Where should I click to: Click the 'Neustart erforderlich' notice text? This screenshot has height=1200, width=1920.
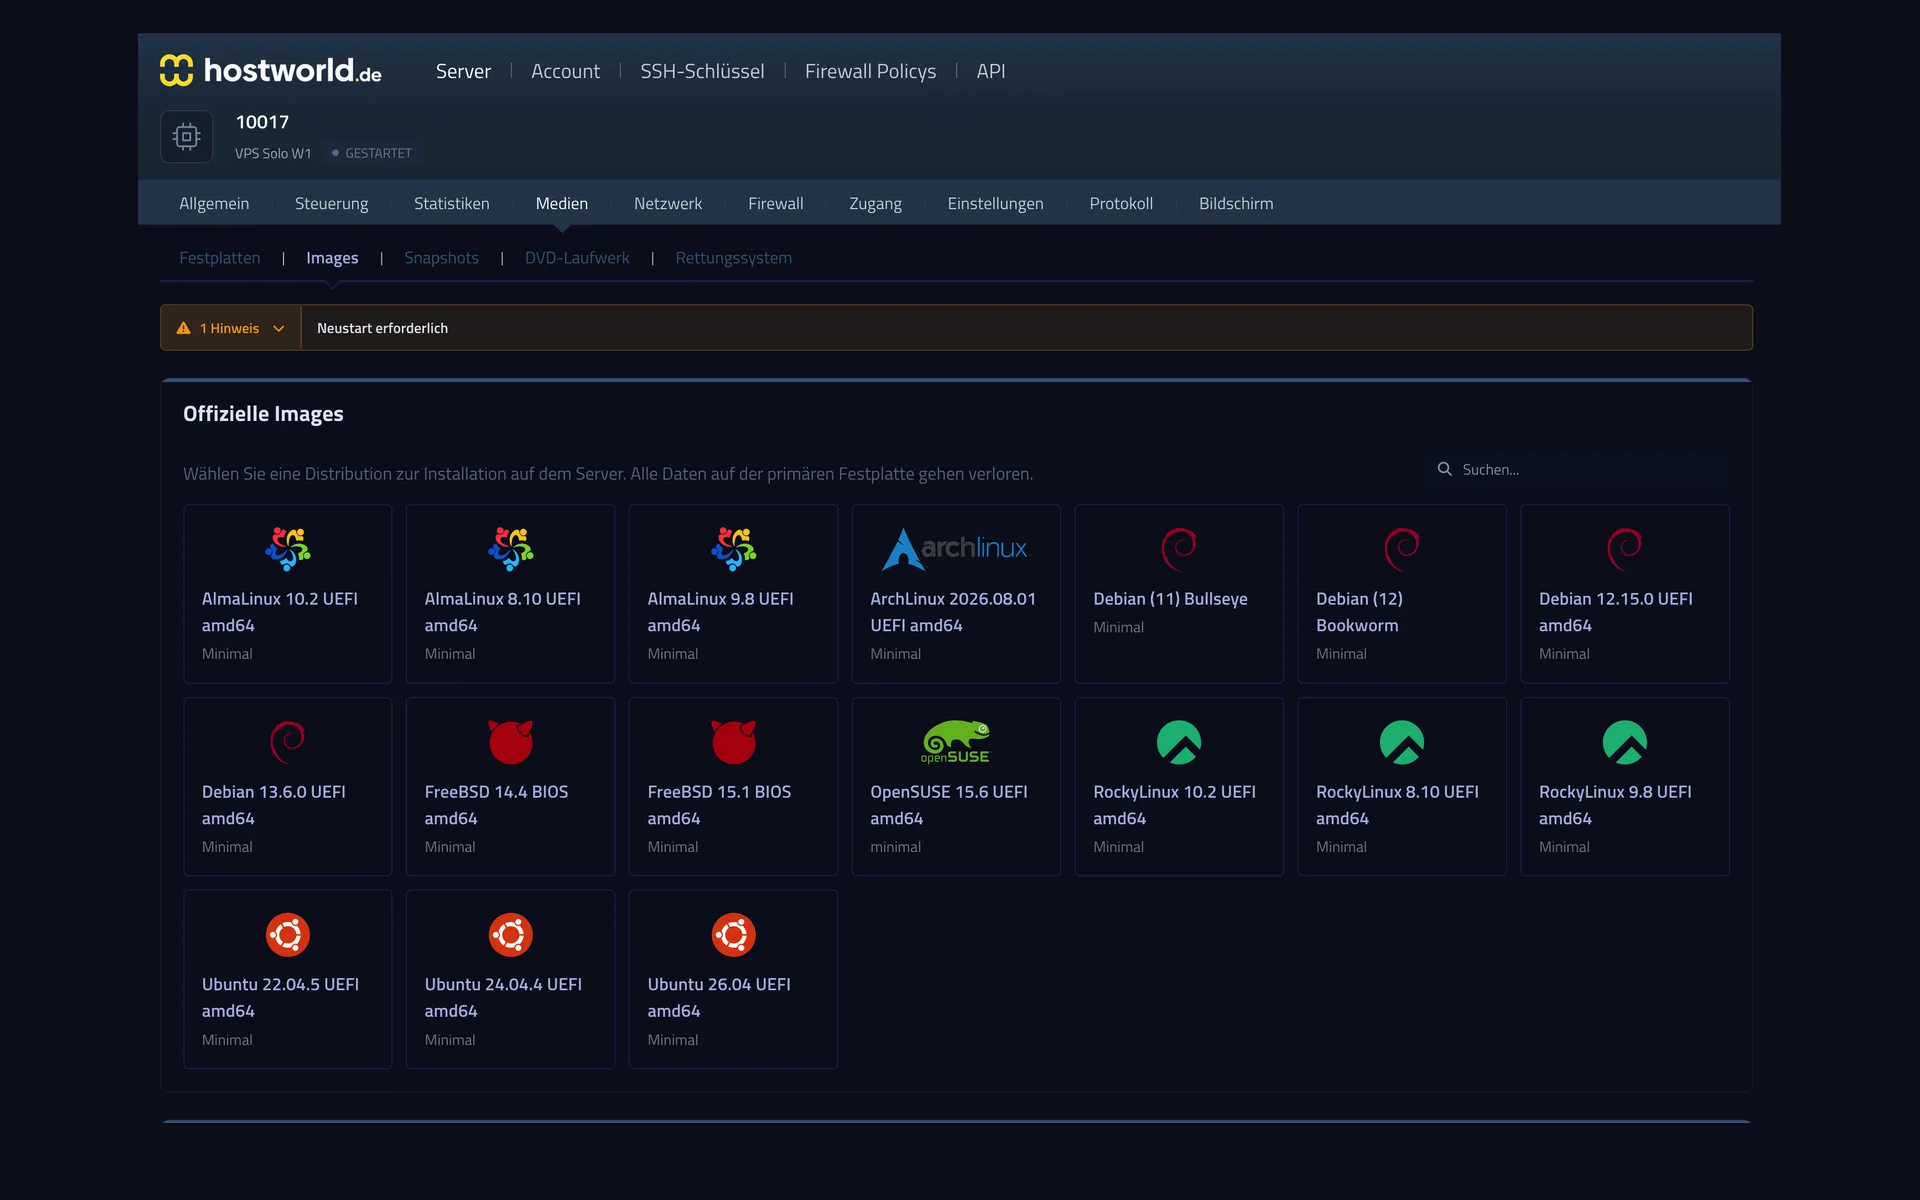382,328
